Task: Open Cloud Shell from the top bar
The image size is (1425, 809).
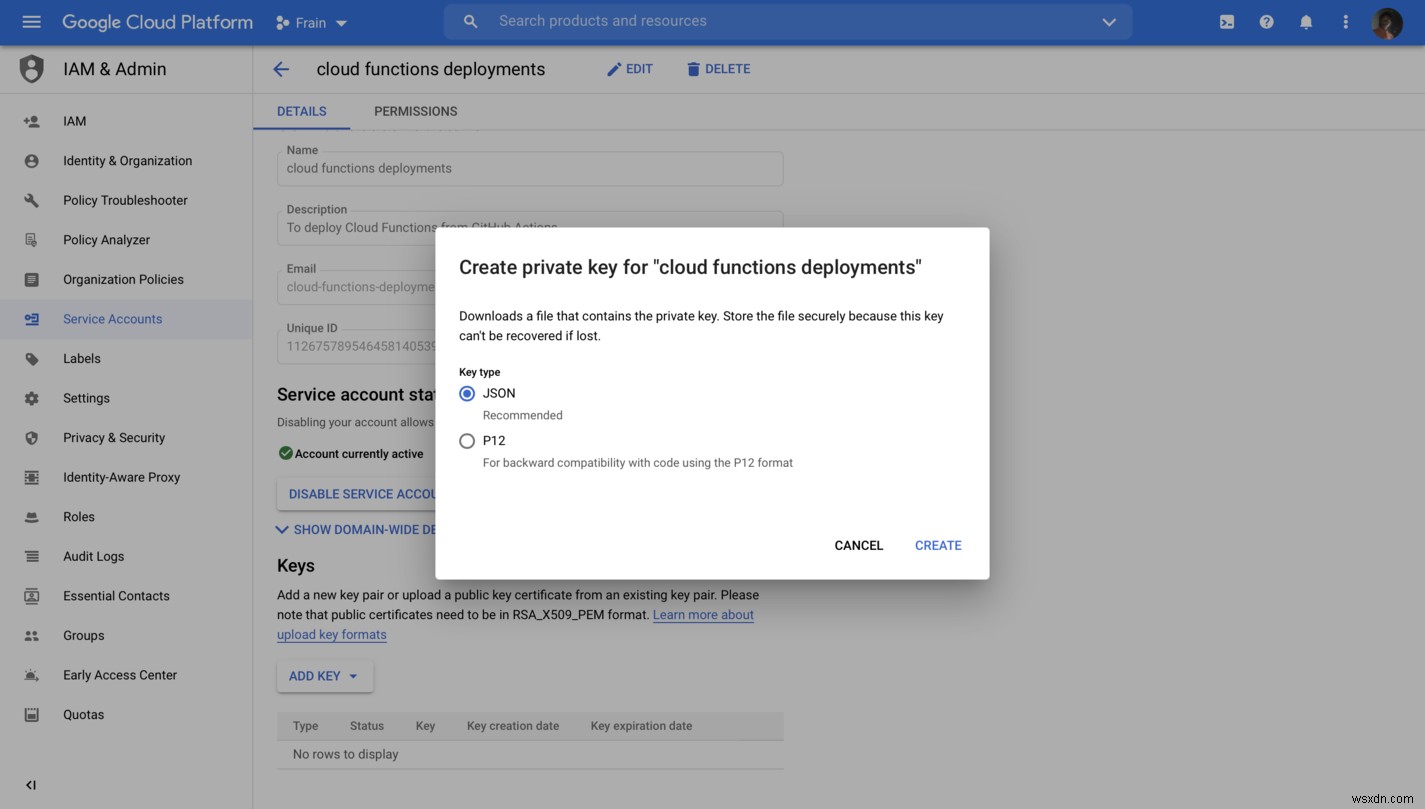Action: point(1226,21)
